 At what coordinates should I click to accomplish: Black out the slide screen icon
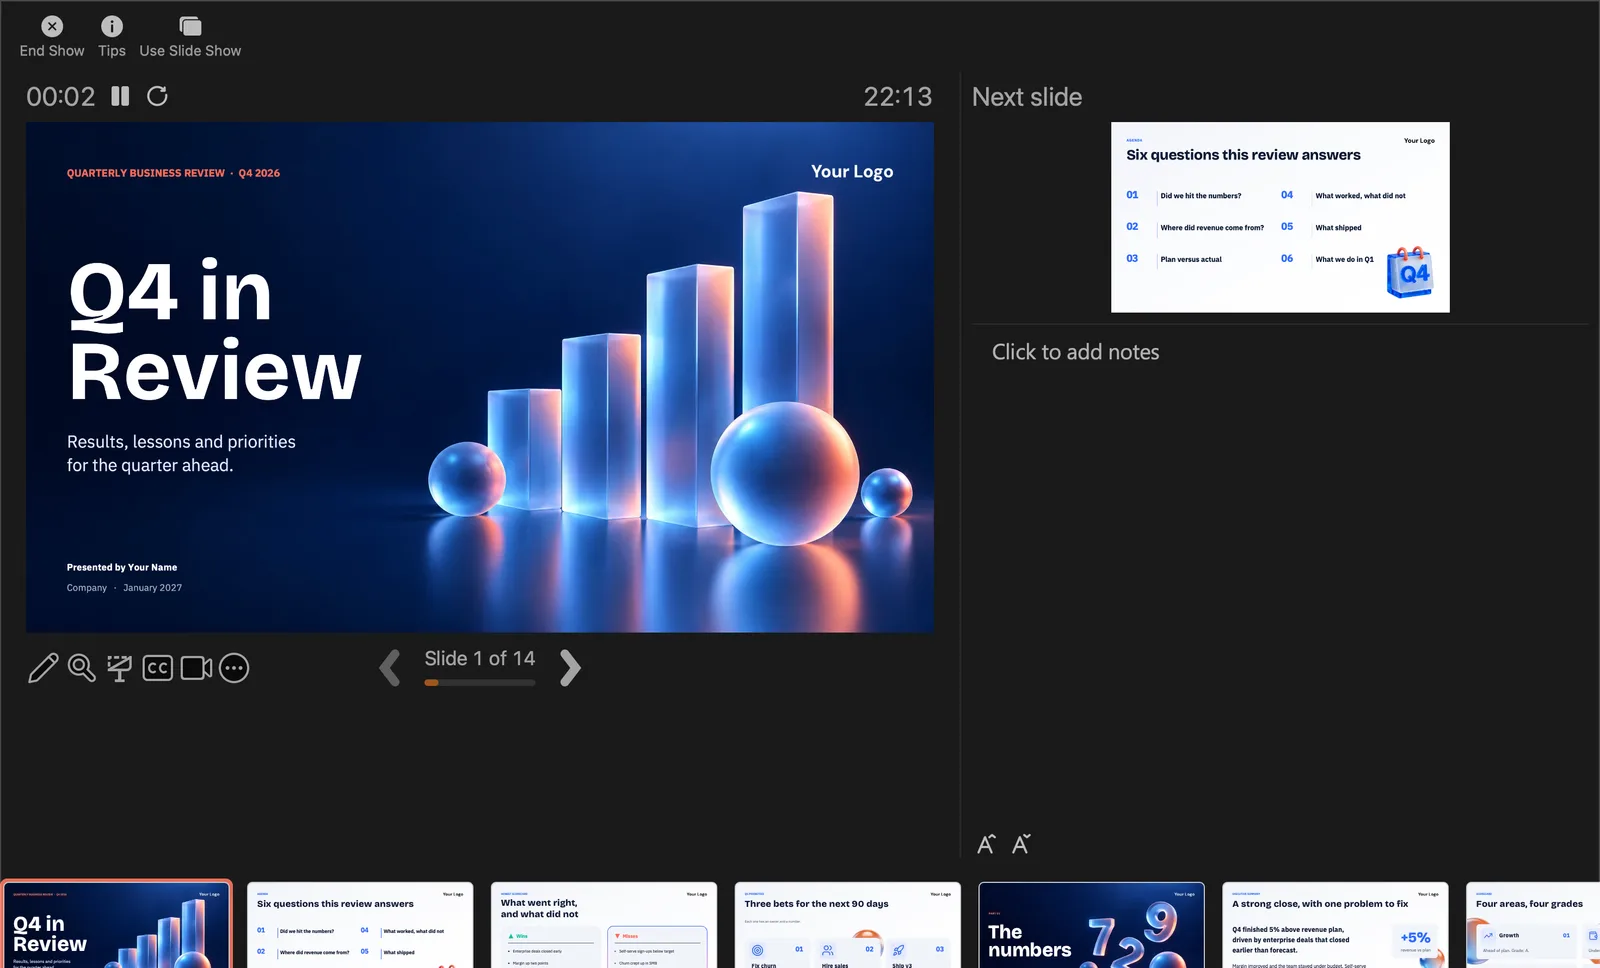119,667
